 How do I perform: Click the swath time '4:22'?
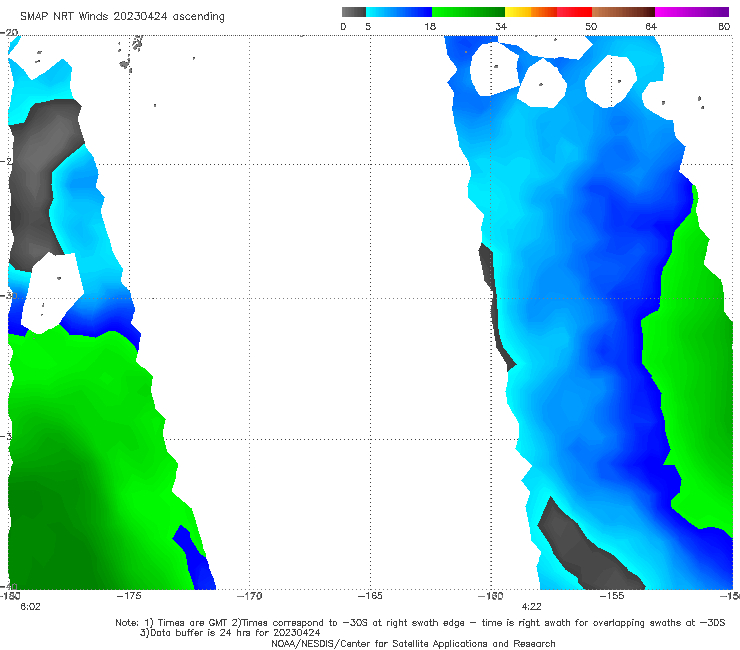tap(531, 607)
